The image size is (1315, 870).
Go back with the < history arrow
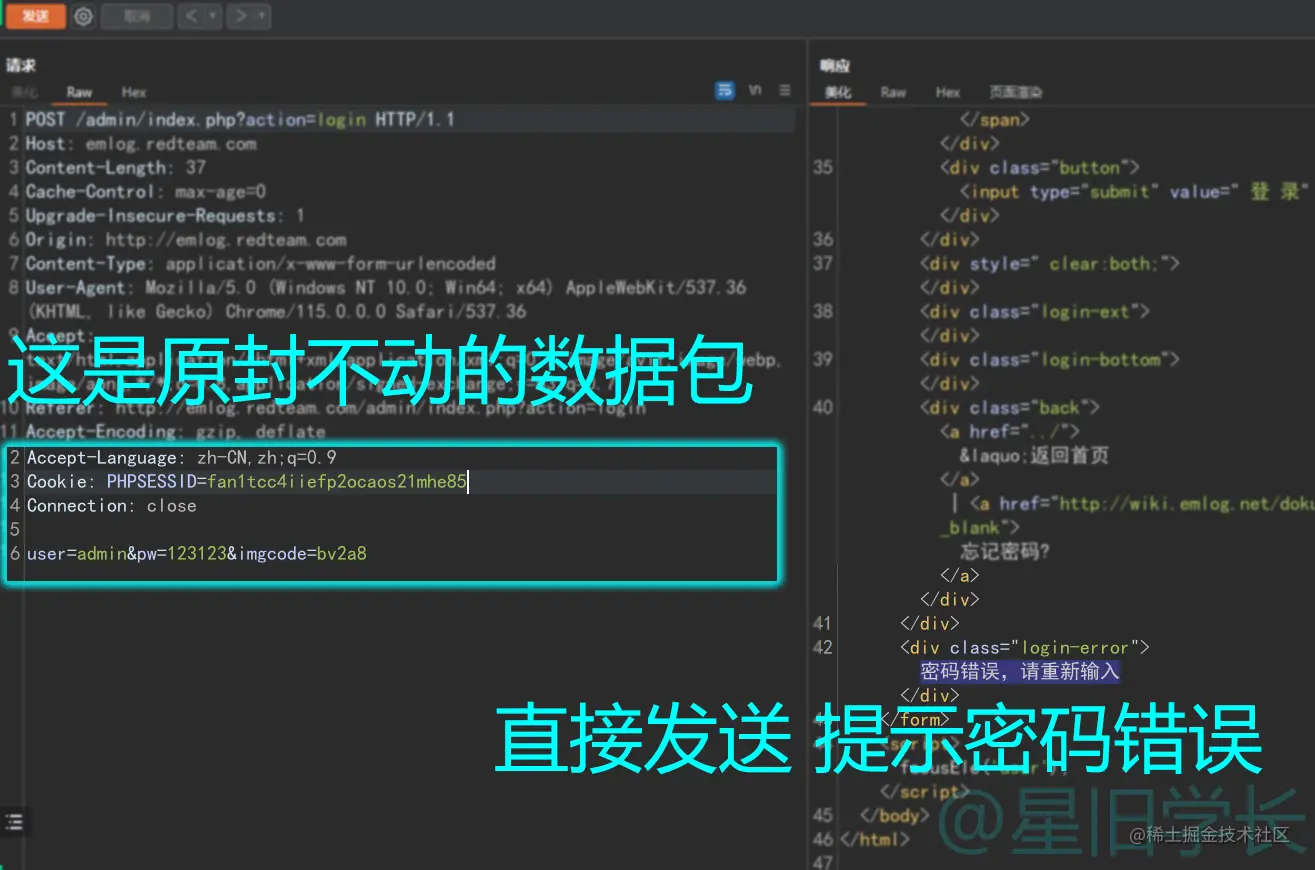(x=190, y=16)
